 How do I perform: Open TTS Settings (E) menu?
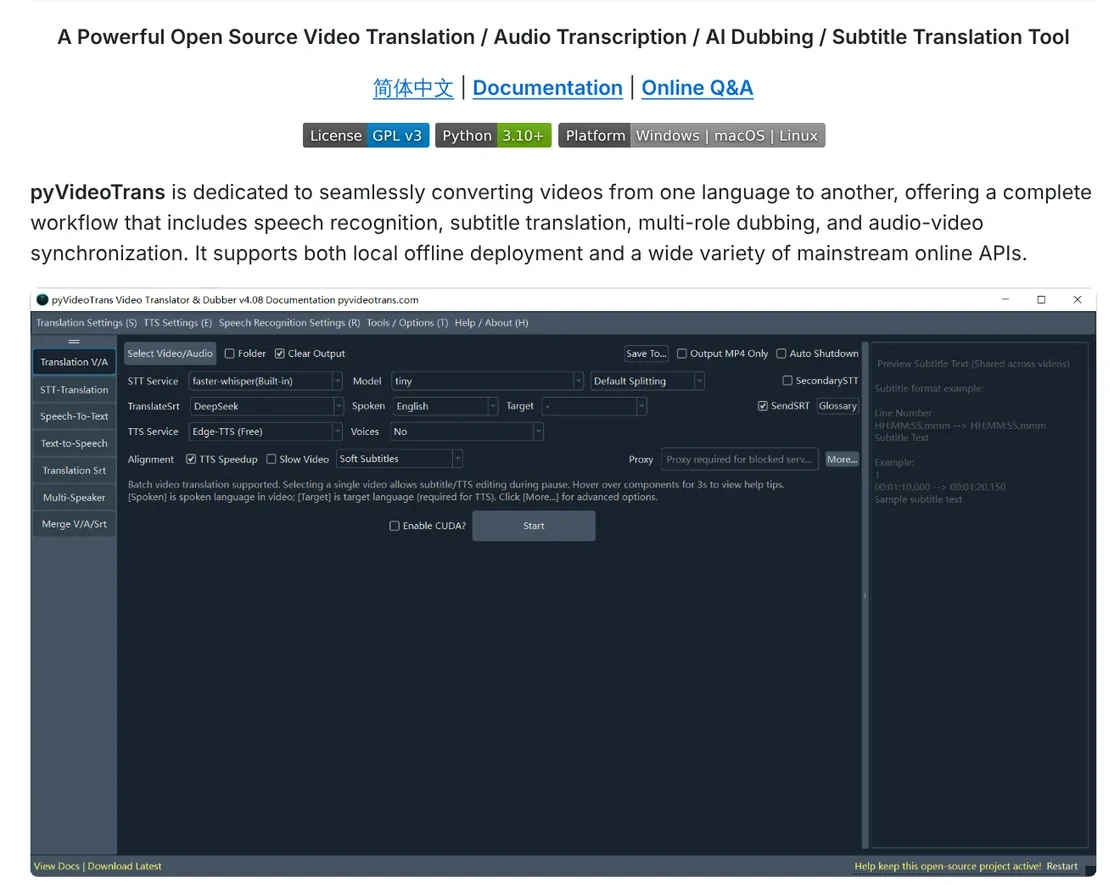(x=178, y=323)
